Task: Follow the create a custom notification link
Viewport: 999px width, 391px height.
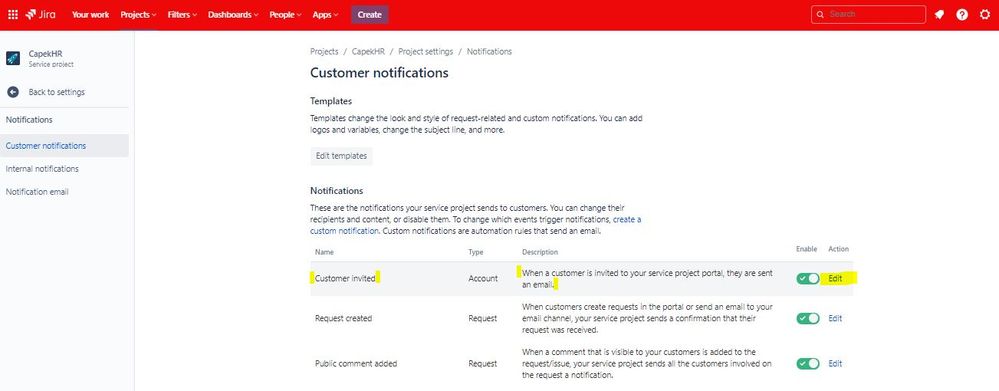Action: tap(476, 225)
